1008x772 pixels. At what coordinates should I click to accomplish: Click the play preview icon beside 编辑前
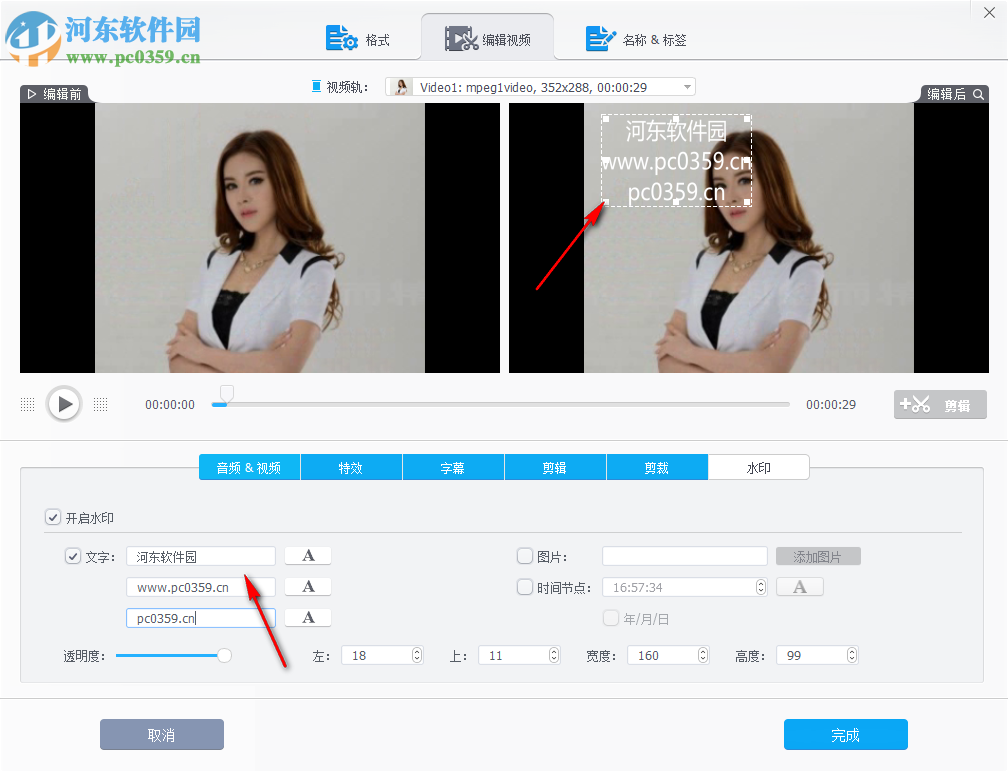(x=31, y=92)
